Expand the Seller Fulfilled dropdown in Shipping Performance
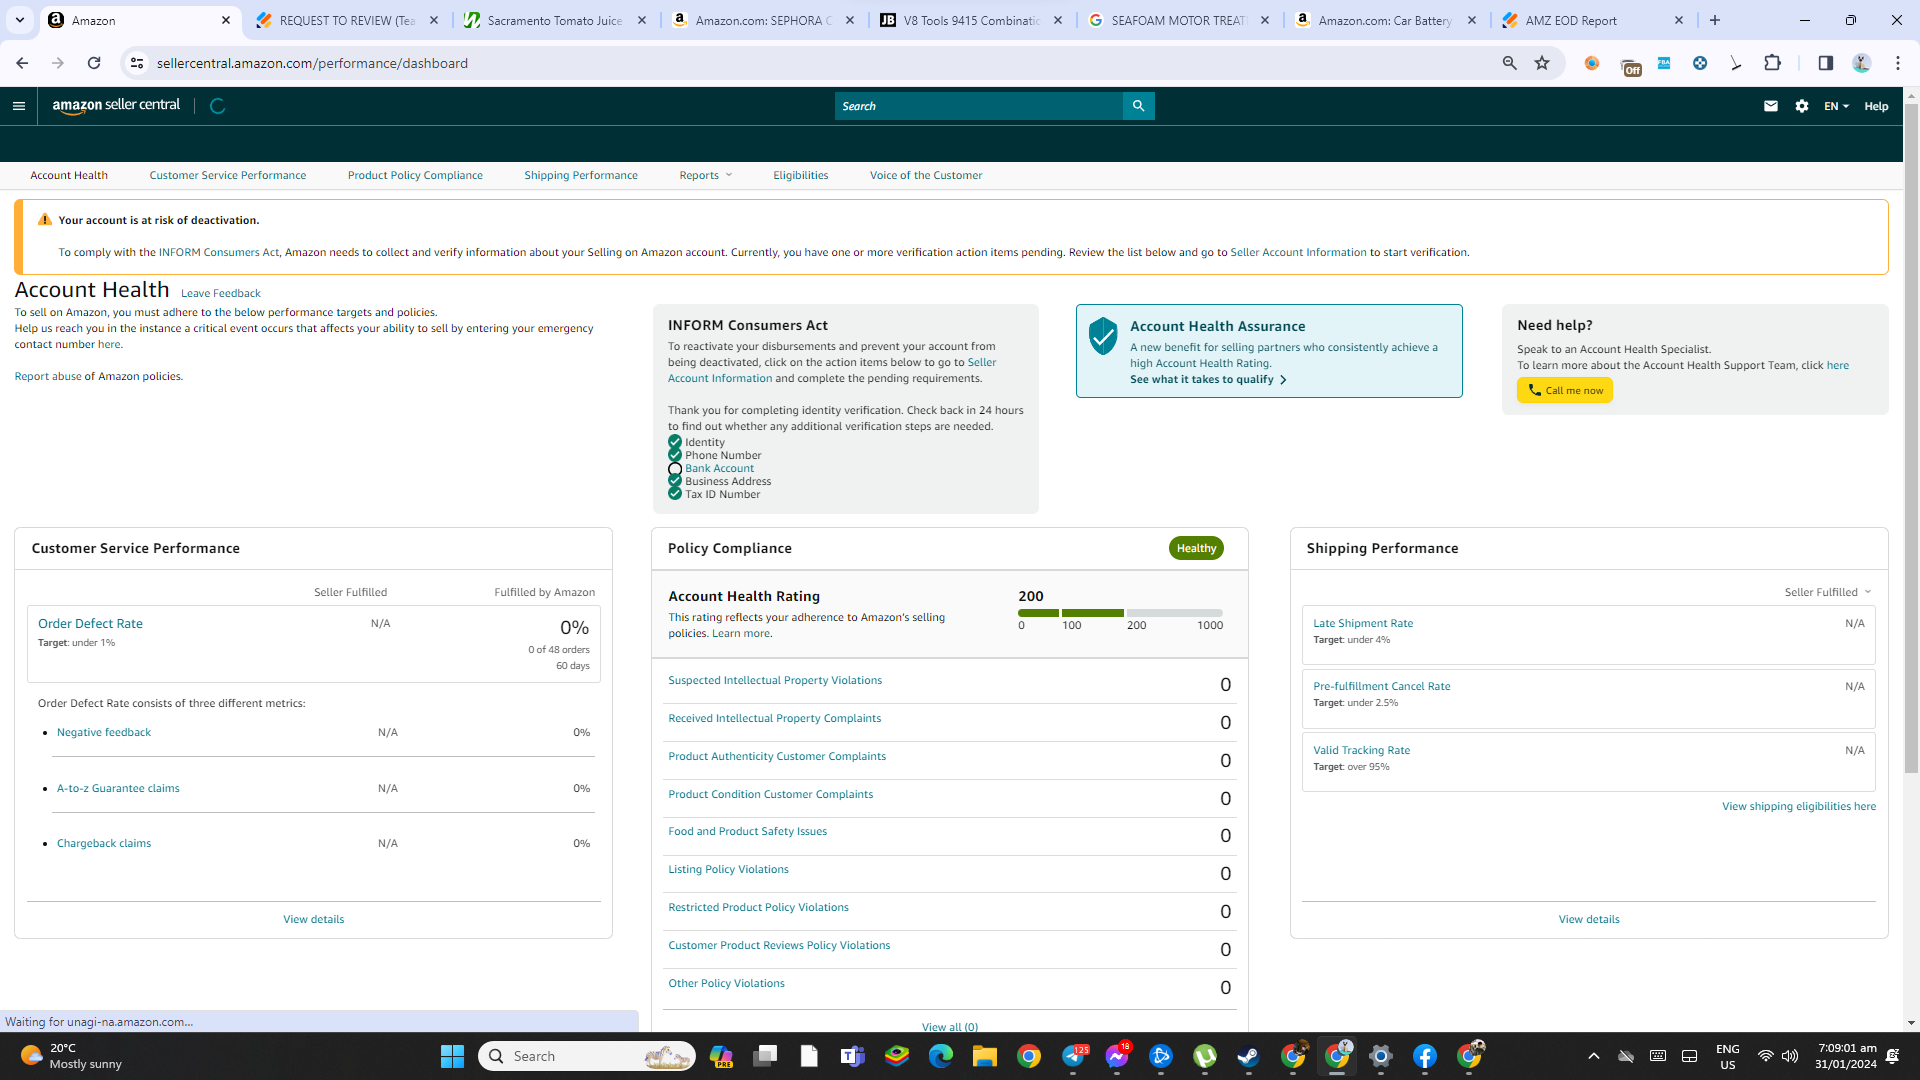This screenshot has width=1920, height=1080. 1828,592
